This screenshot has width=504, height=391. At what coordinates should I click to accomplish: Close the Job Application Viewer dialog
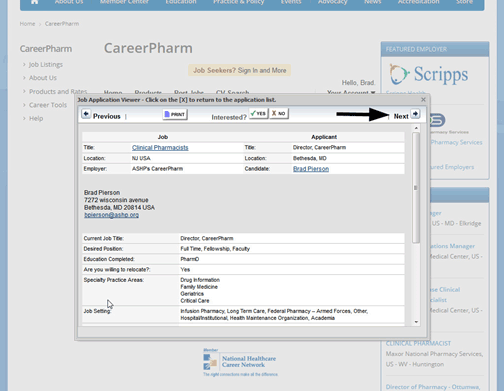(423, 100)
